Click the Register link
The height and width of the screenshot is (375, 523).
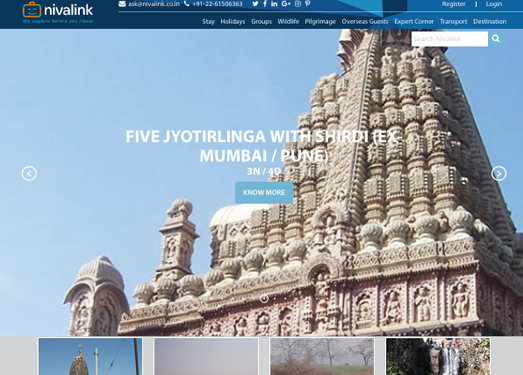tap(454, 4)
